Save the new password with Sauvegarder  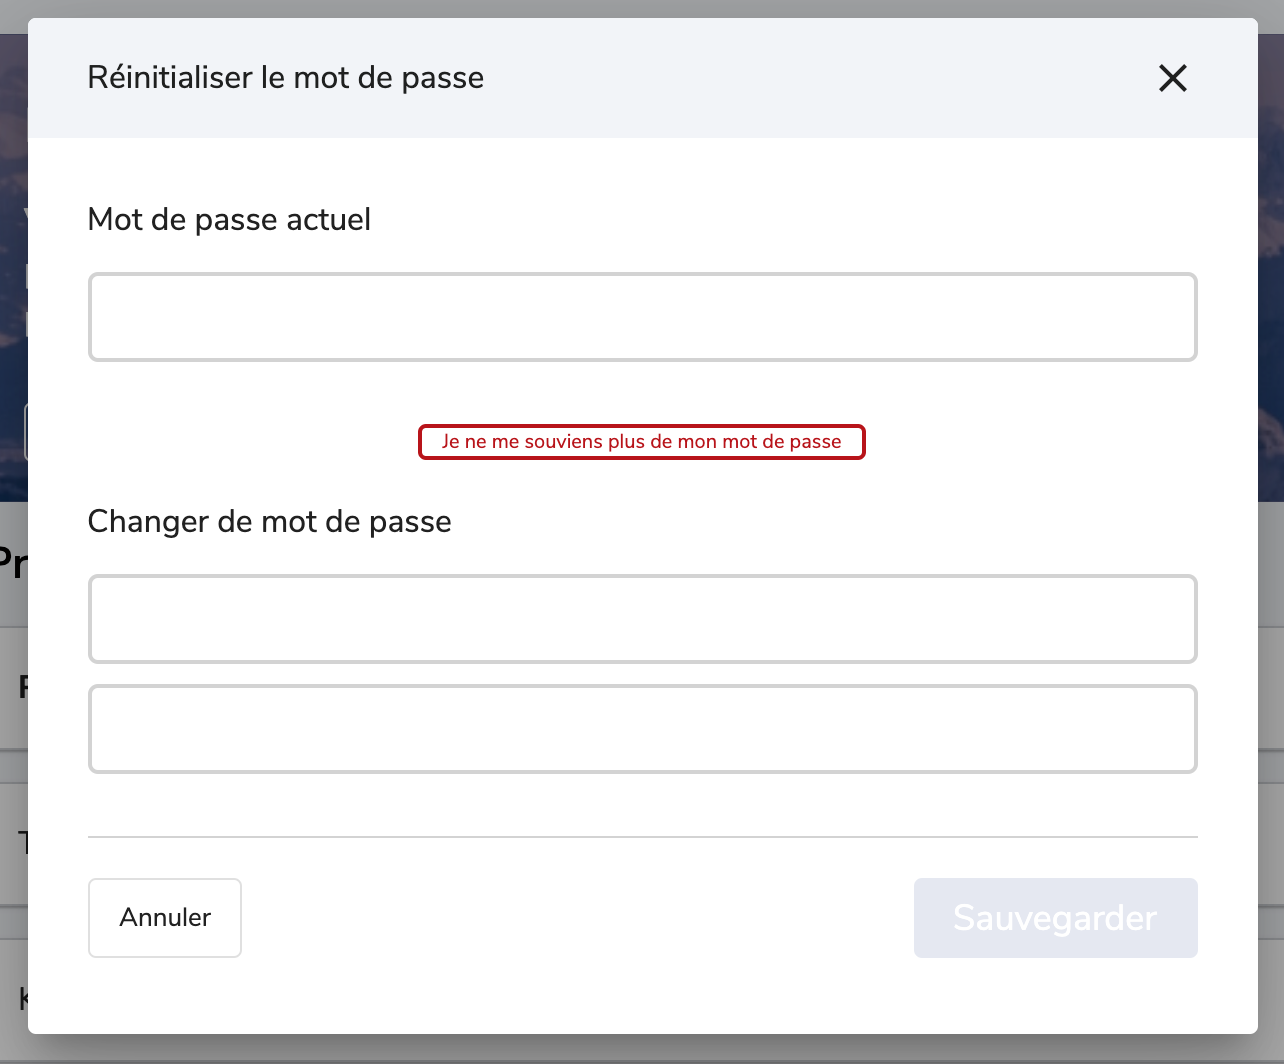(1056, 918)
